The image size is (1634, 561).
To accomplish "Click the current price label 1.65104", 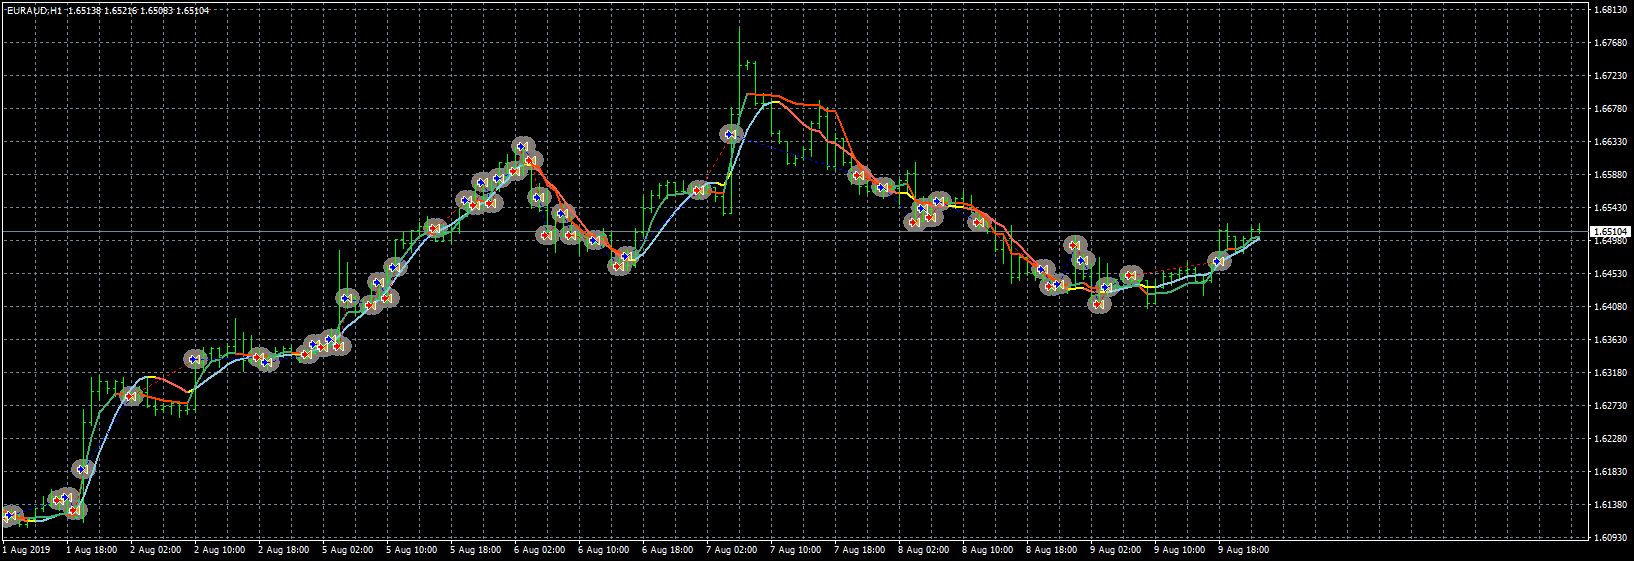I will (x=1610, y=231).
